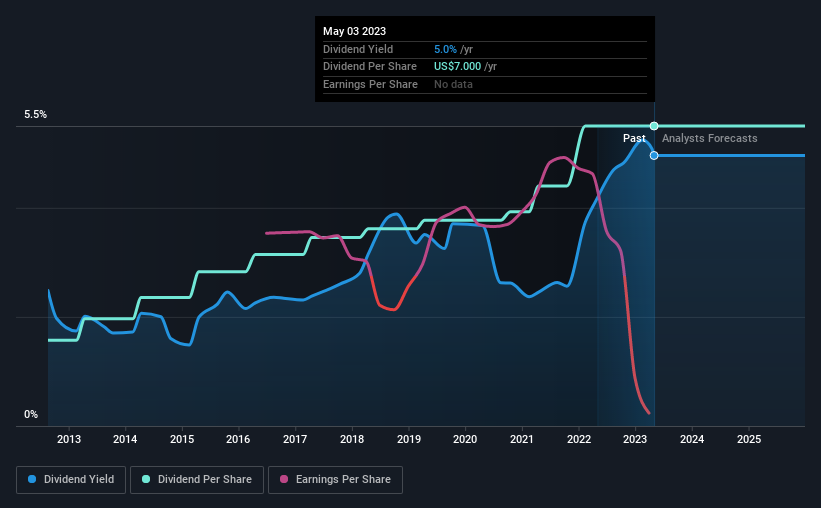The height and width of the screenshot is (508, 821).
Task: Toggle the Earnings Per Share legend button
Action: (x=336, y=480)
